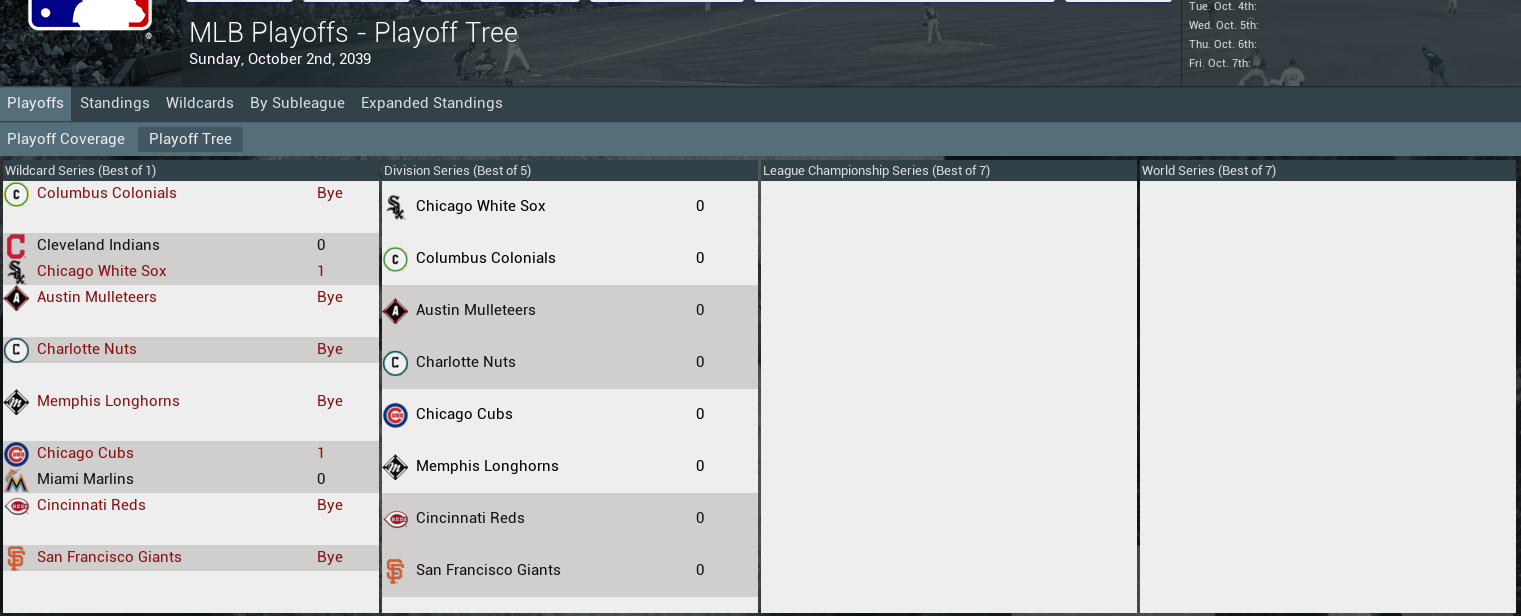1521x616 pixels.
Task: Switch to Playoff Coverage view
Action: click(66, 139)
